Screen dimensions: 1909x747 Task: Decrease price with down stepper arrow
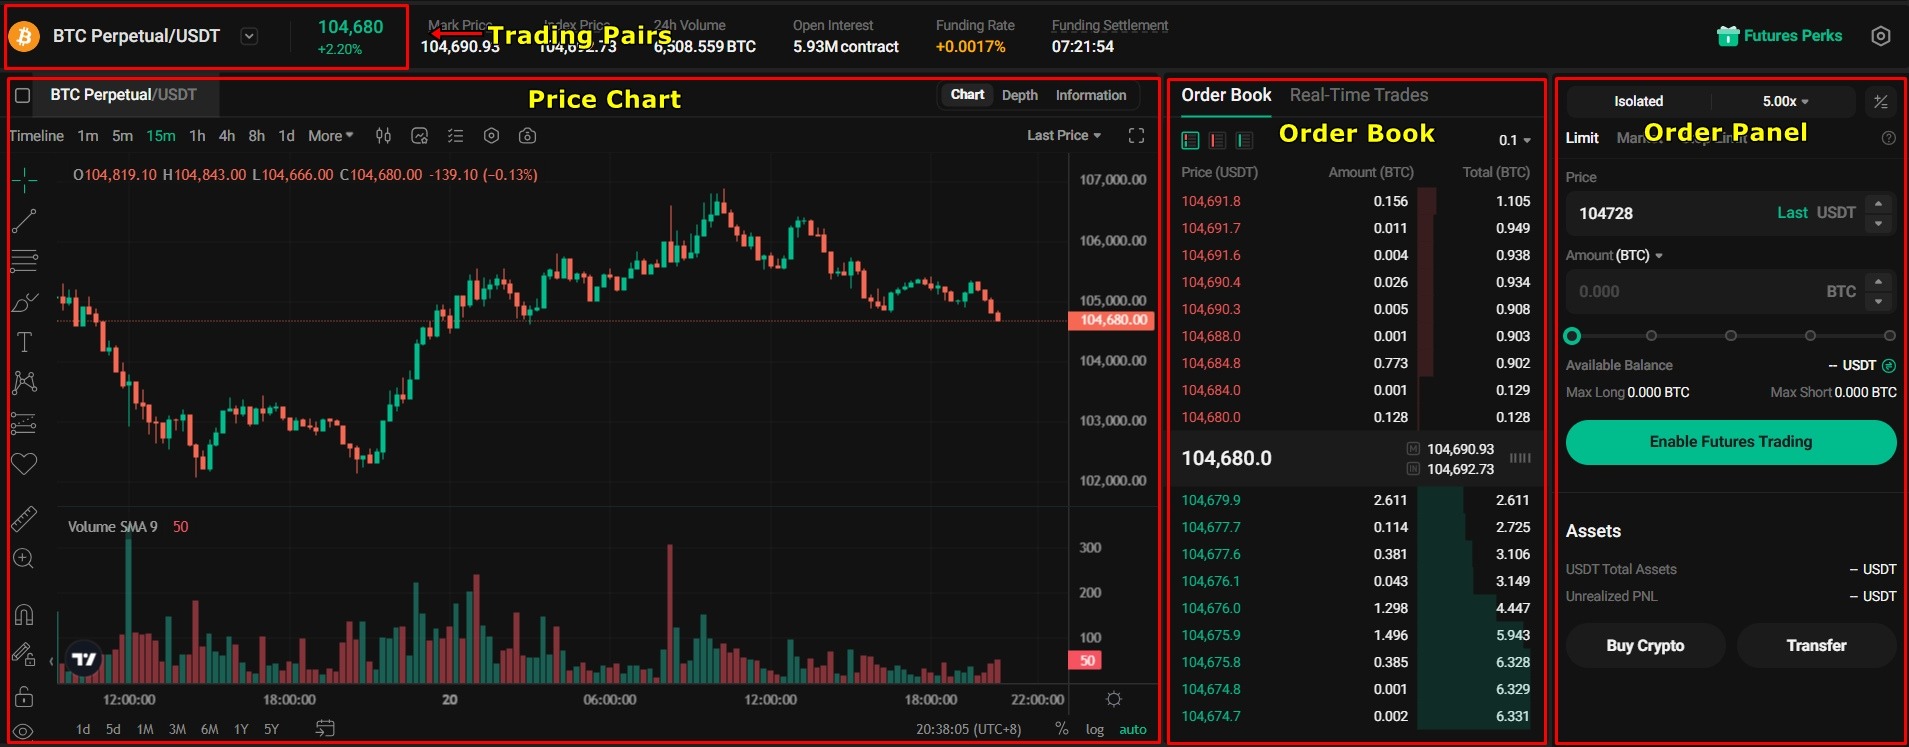1878,224
